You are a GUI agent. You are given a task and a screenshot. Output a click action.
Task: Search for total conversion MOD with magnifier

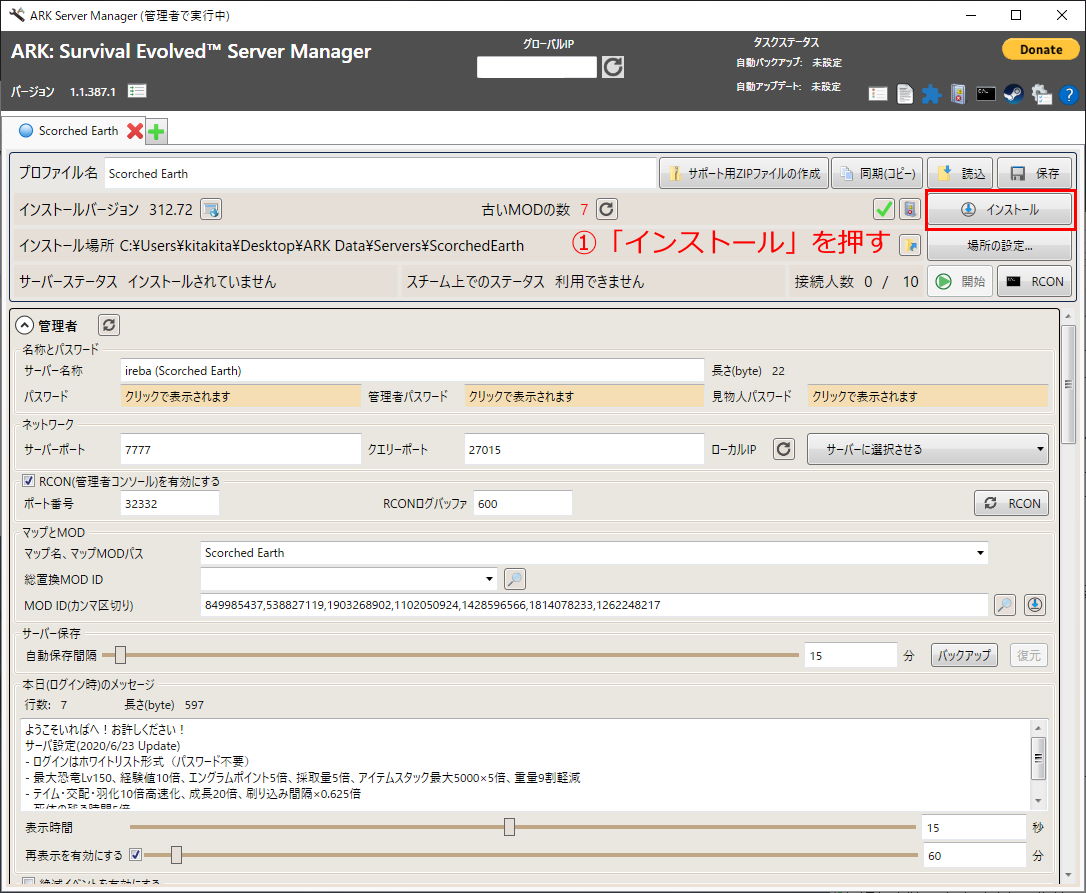pos(515,578)
